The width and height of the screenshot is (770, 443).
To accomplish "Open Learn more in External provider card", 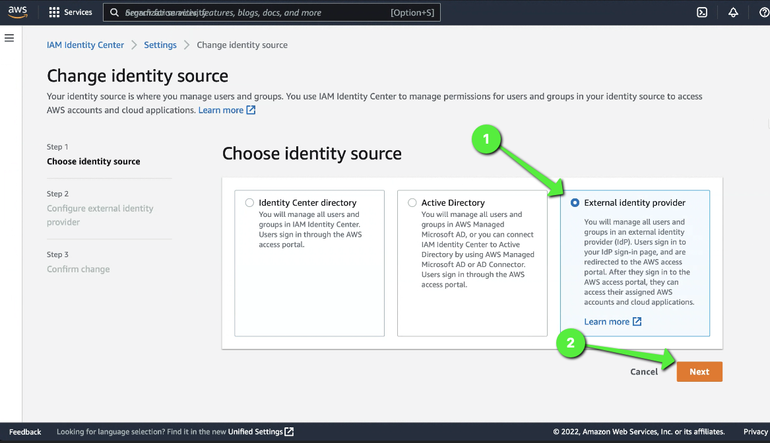I will (606, 321).
